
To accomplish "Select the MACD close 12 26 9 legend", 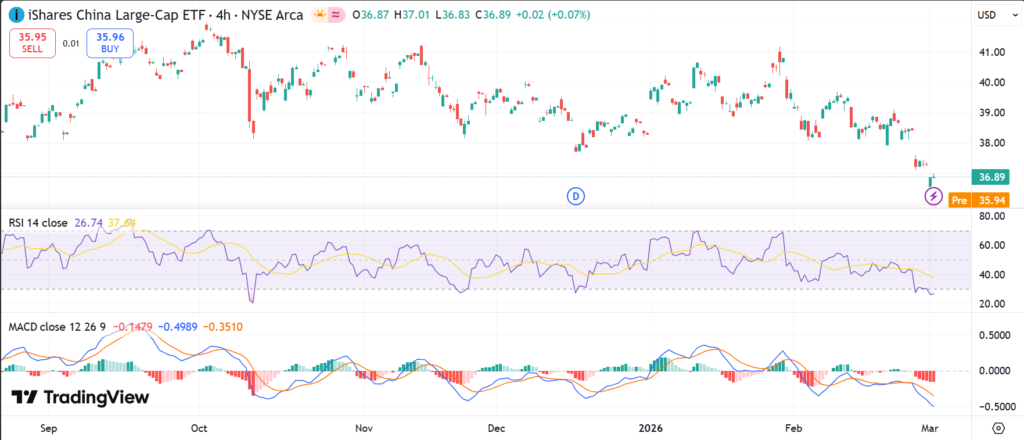I will [x=57, y=327].
